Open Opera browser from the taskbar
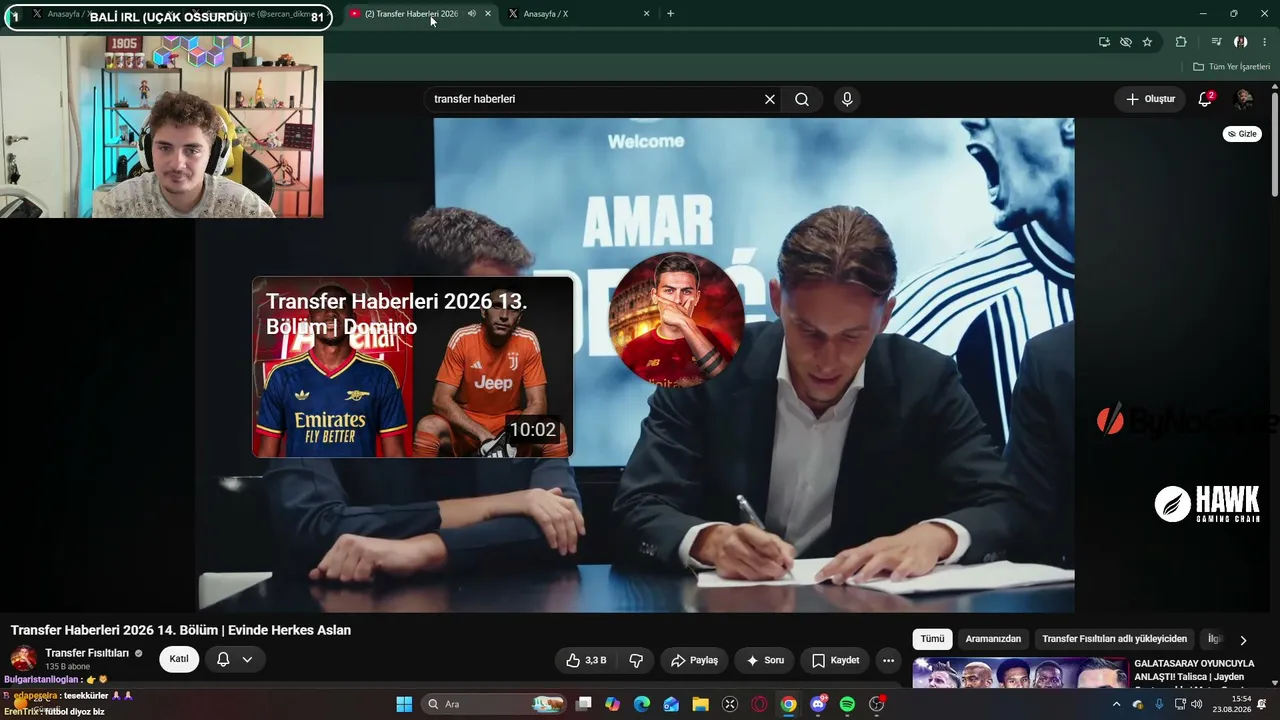This screenshot has width=1280, height=720. tap(759, 704)
